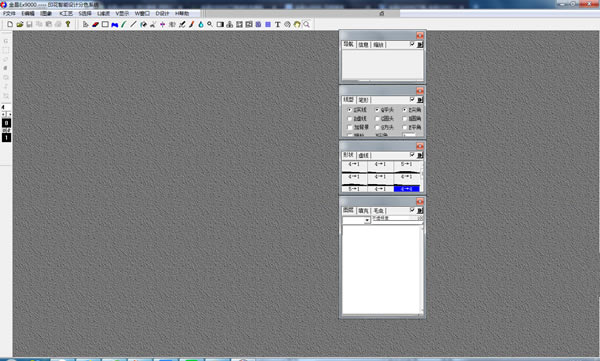Screen dimensions: 600x361
Task: Select the green brush stroke tool
Action: (x=124, y=24)
